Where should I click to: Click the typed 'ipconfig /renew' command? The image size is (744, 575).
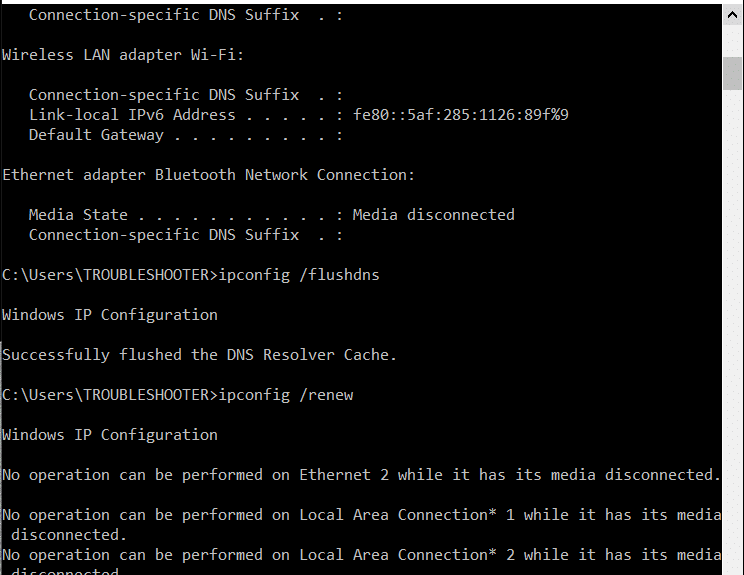point(285,394)
